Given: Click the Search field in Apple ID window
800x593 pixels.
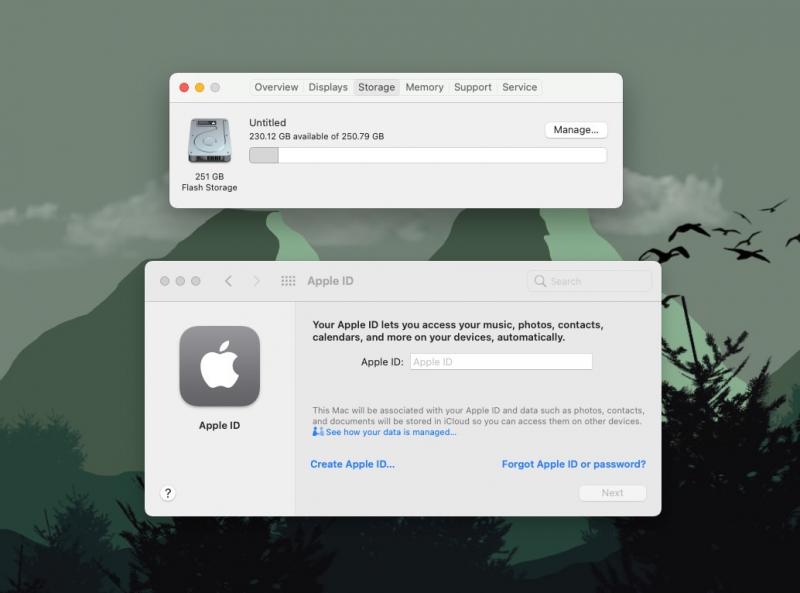Looking at the screenshot, I should pyautogui.click(x=589, y=281).
